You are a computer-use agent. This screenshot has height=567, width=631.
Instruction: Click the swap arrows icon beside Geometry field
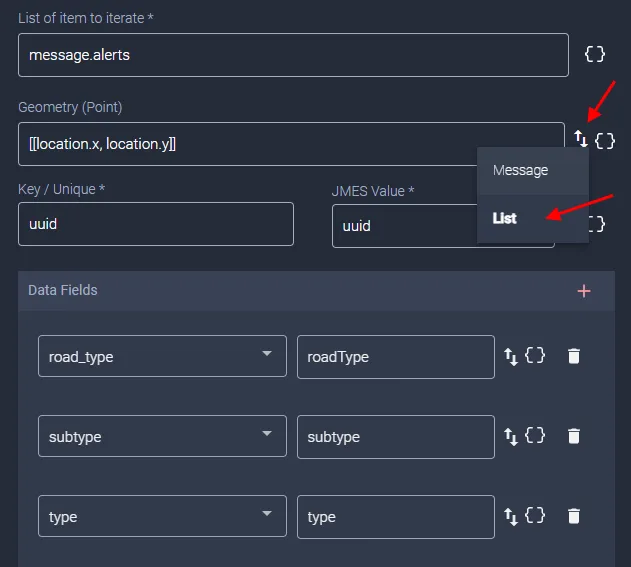click(581, 138)
